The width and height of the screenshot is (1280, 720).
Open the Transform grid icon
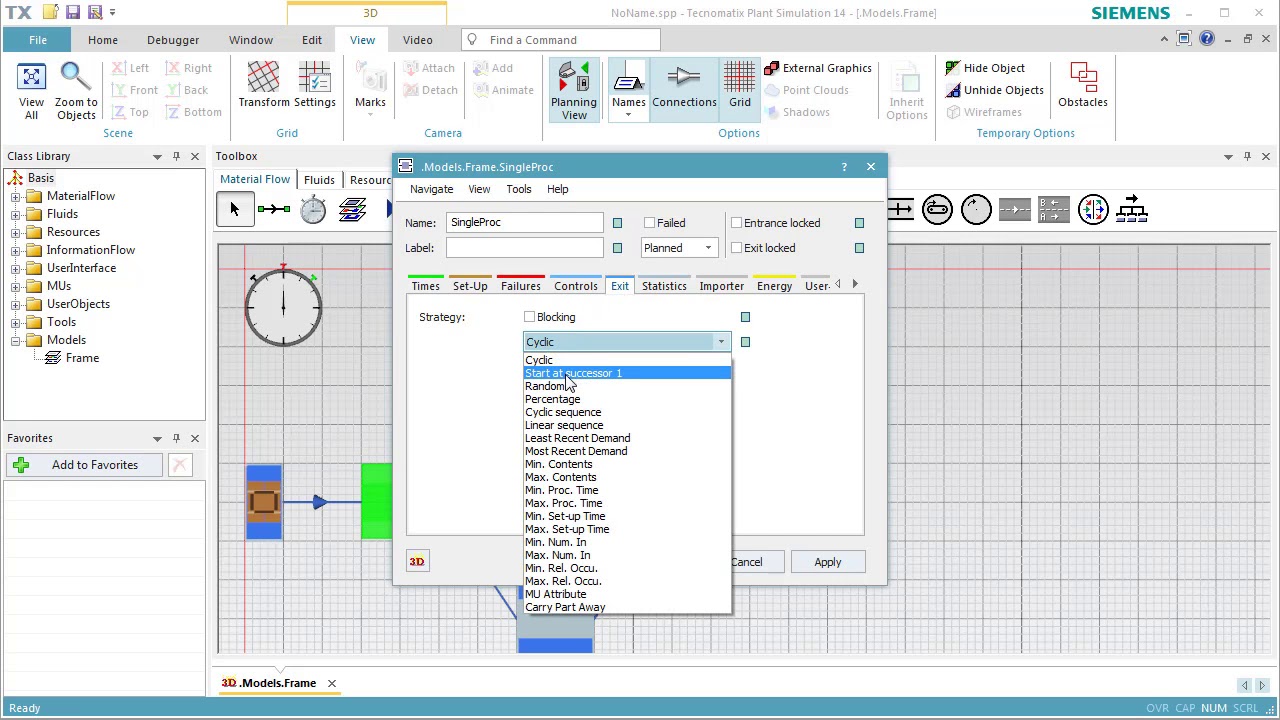coord(263,78)
